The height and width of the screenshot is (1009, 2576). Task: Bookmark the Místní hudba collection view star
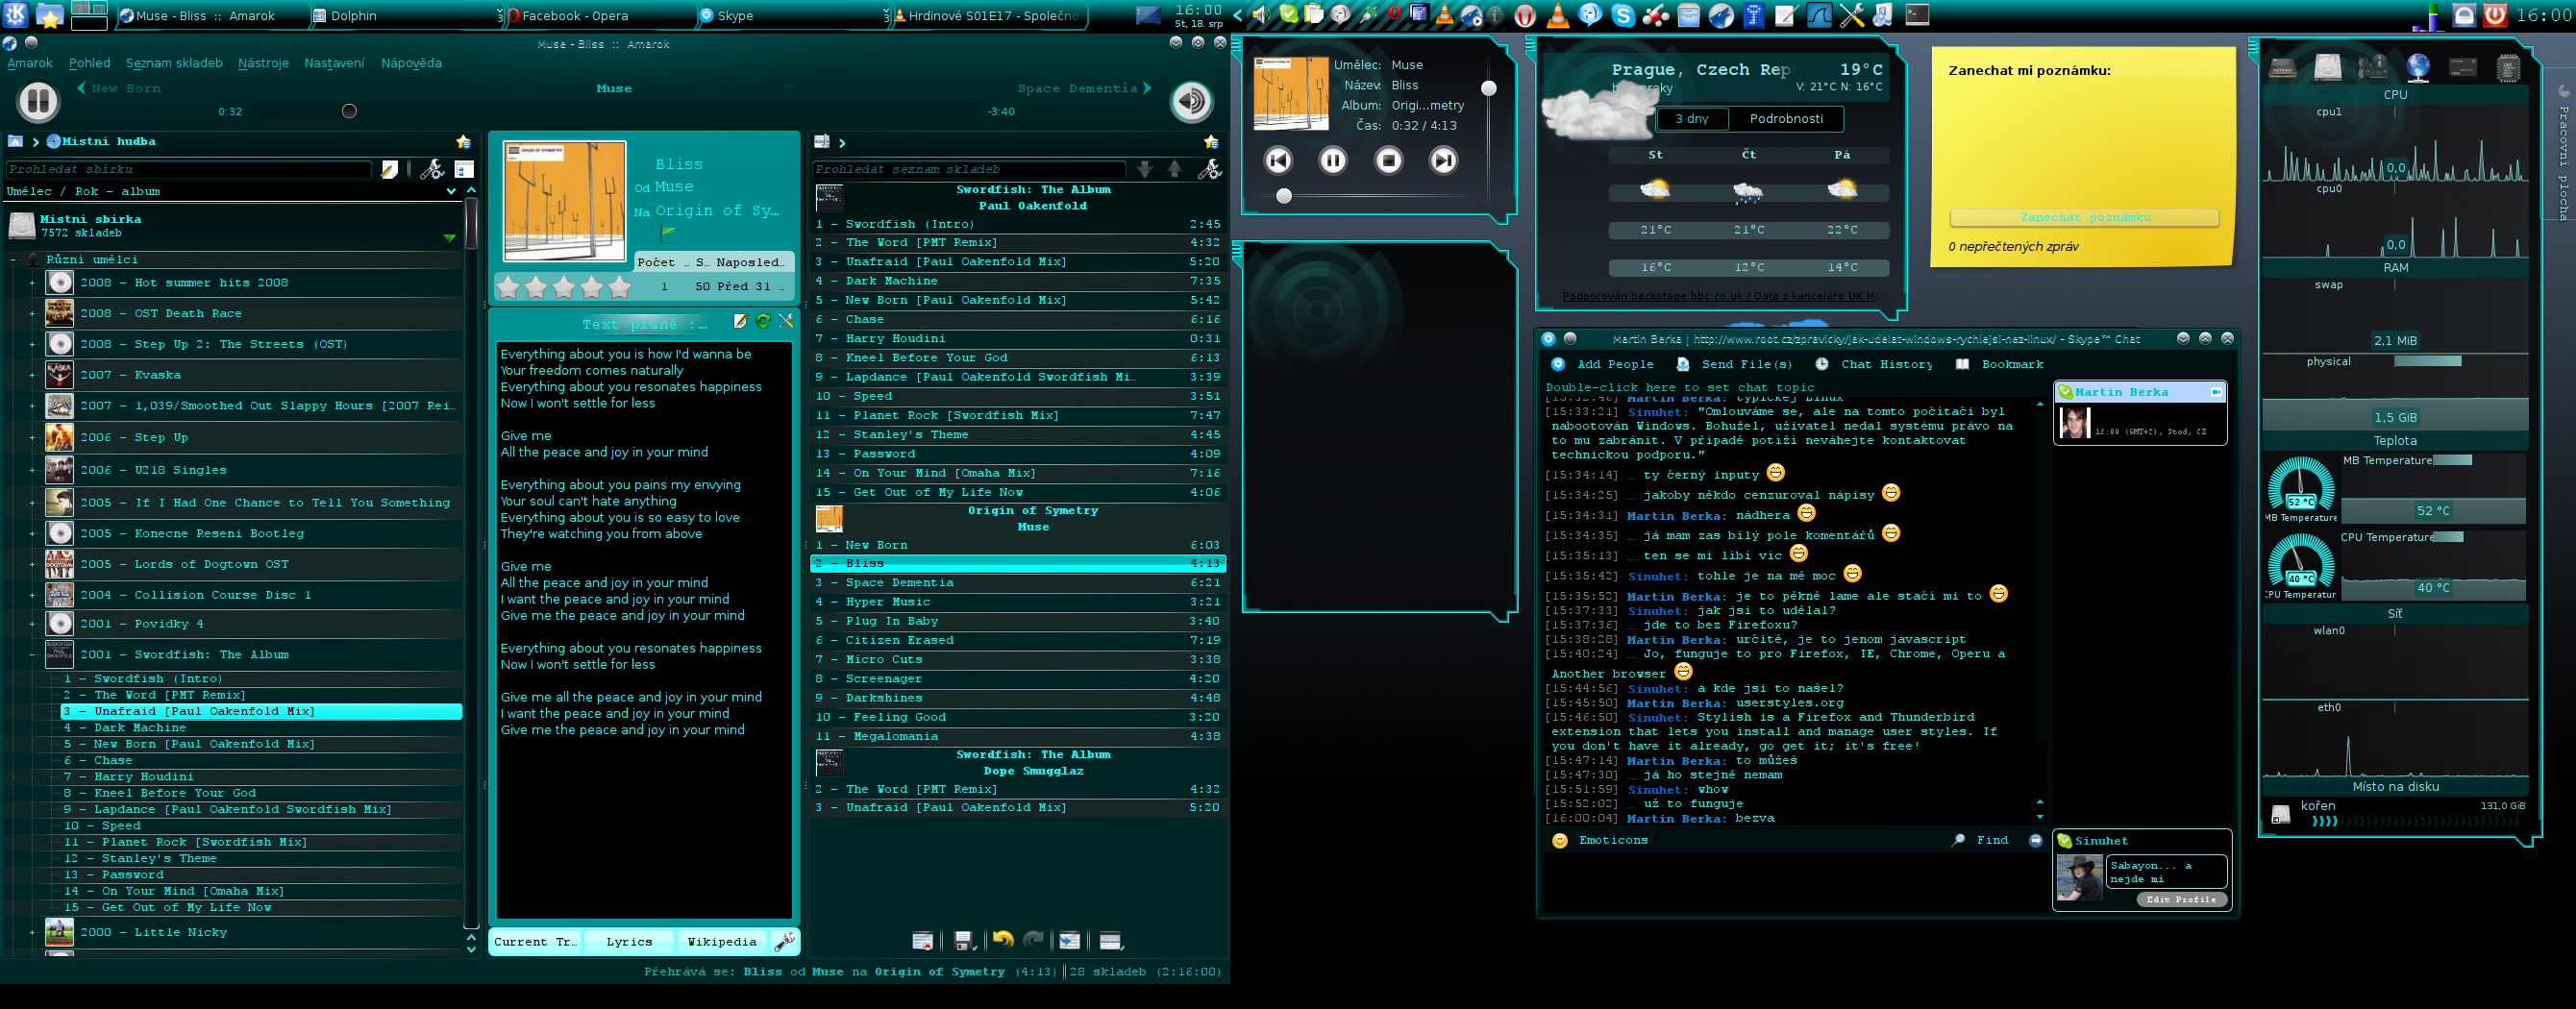point(463,141)
